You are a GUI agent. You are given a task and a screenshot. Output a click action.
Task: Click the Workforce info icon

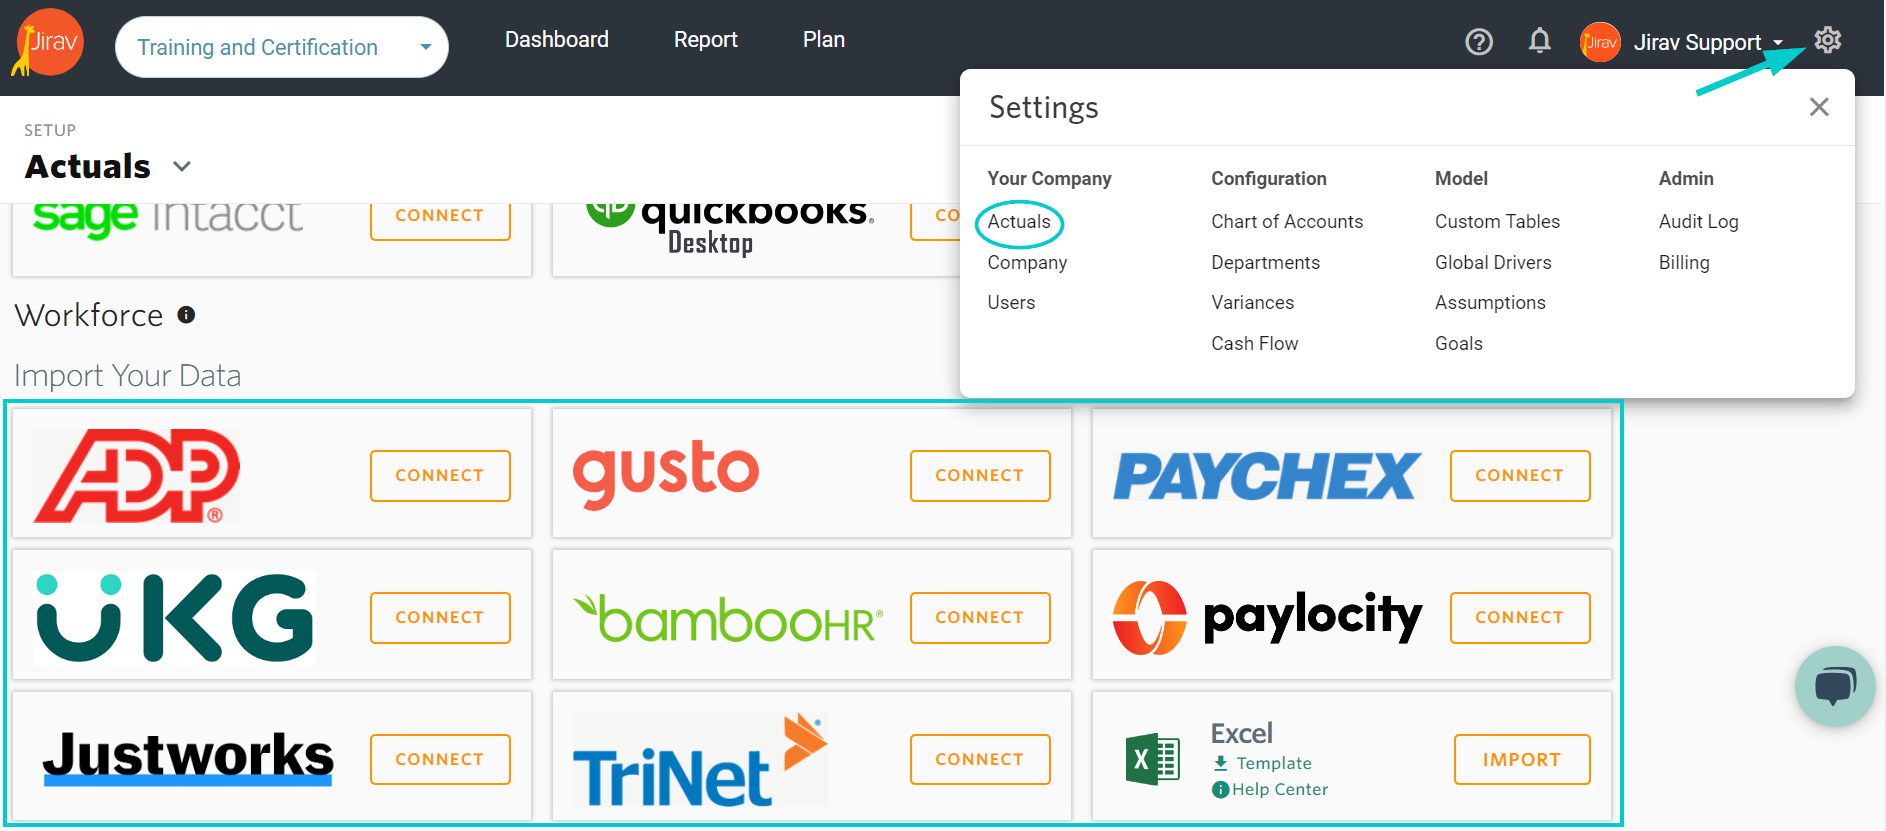coord(186,315)
